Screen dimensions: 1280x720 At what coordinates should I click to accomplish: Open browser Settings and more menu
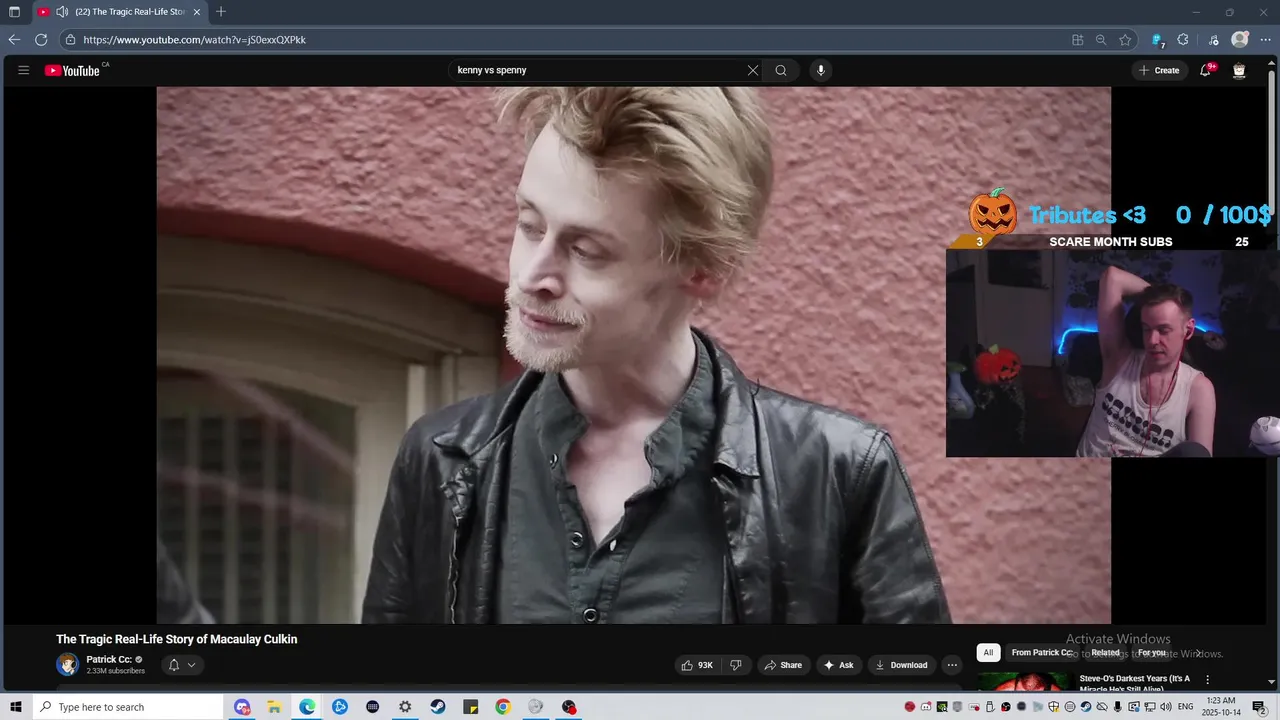1265,40
